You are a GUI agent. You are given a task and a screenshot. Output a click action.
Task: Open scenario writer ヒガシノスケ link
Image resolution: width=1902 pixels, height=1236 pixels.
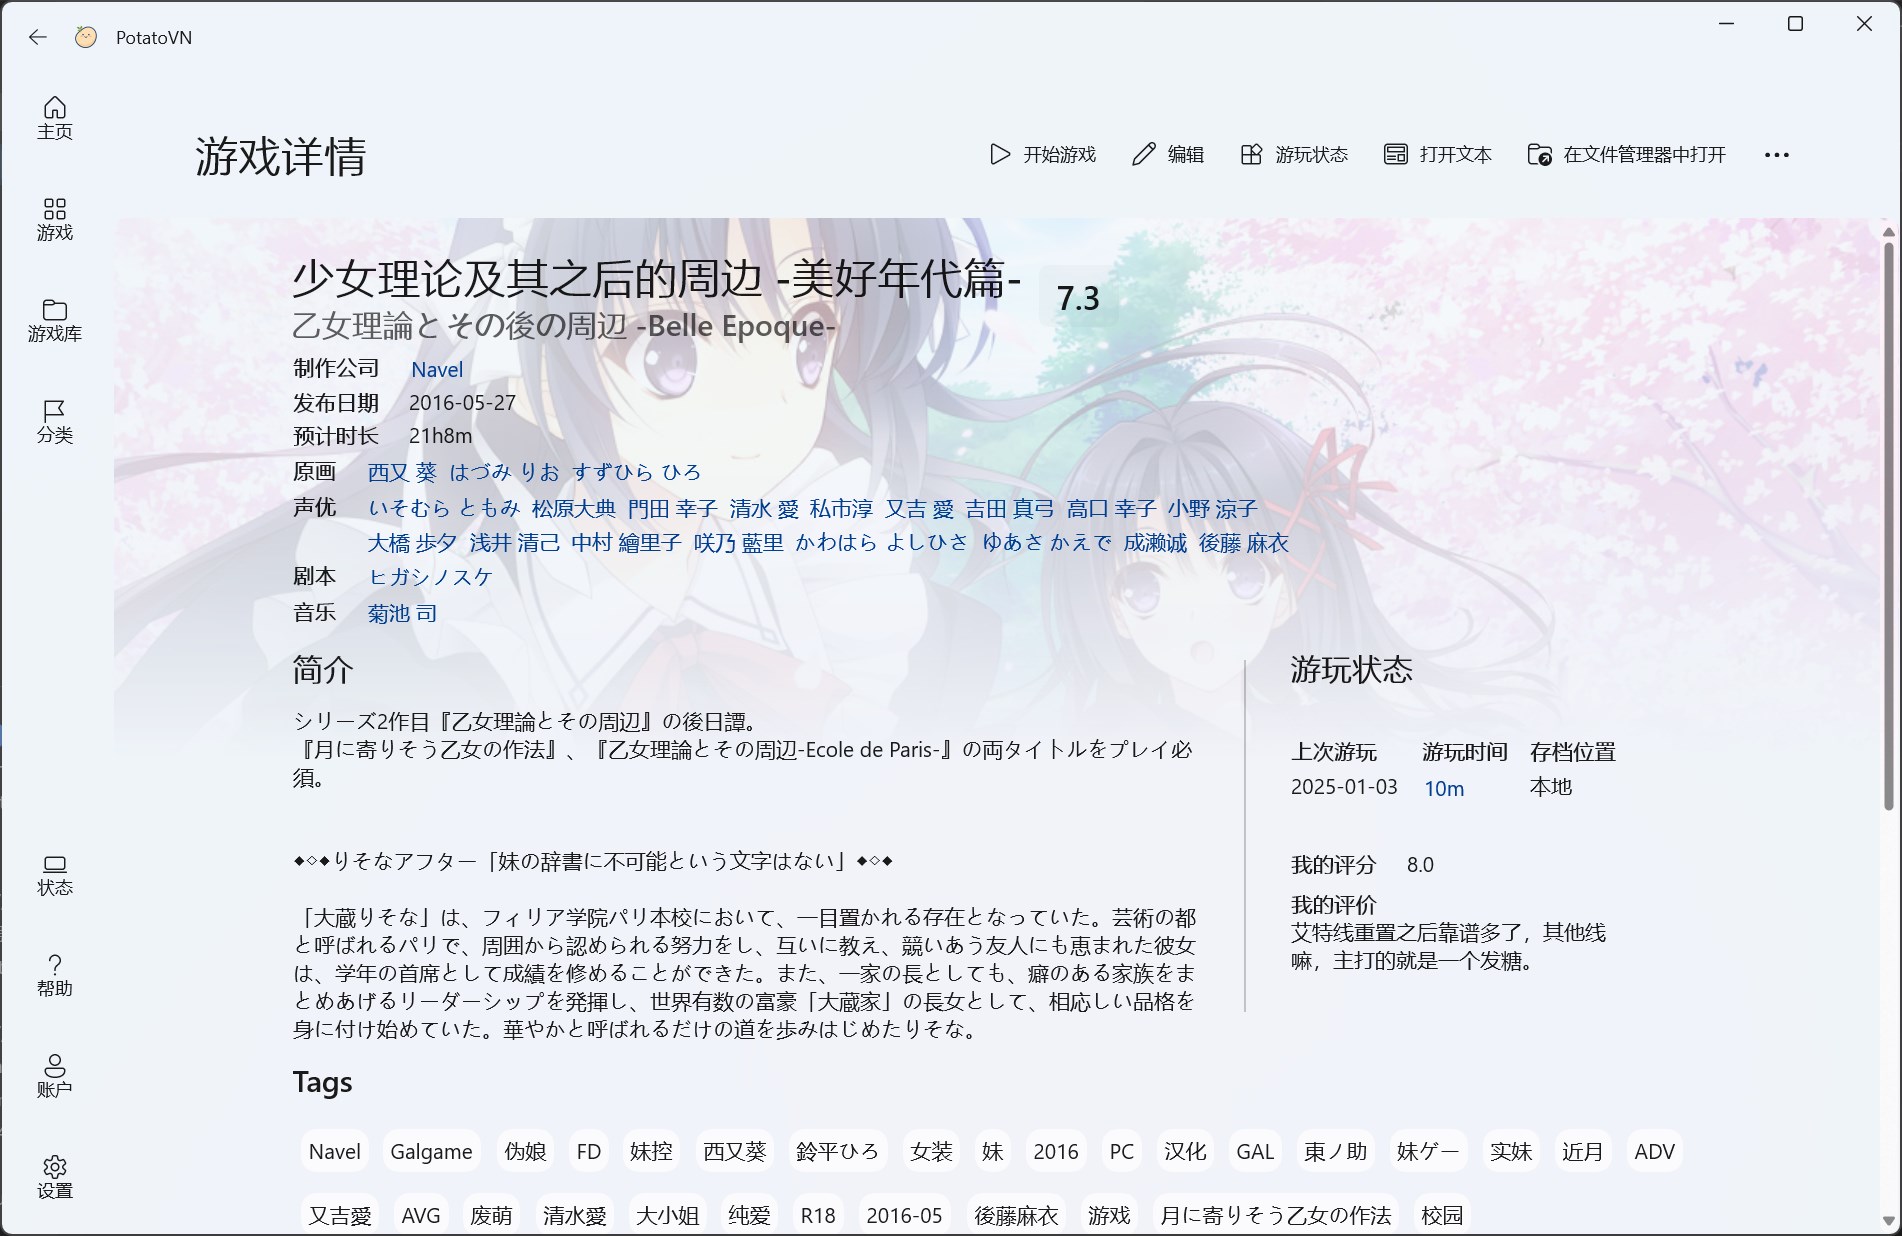click(431, 577)
